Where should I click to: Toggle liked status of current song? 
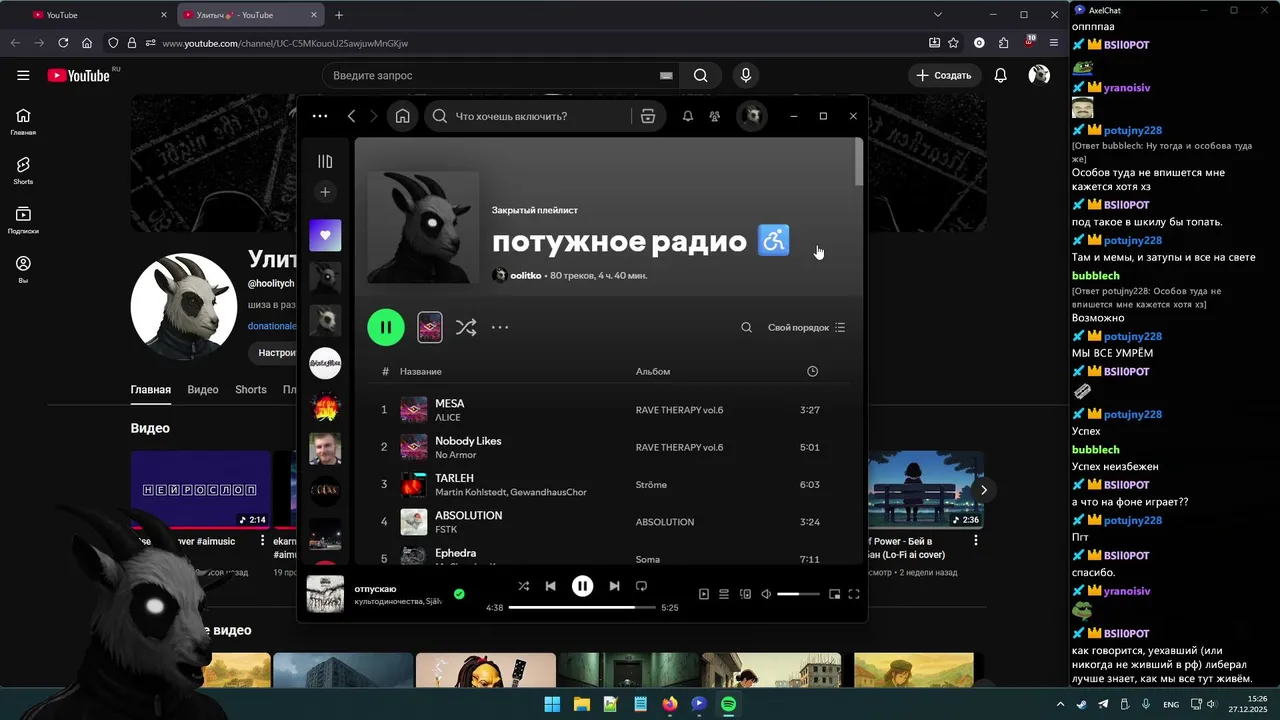459,594
